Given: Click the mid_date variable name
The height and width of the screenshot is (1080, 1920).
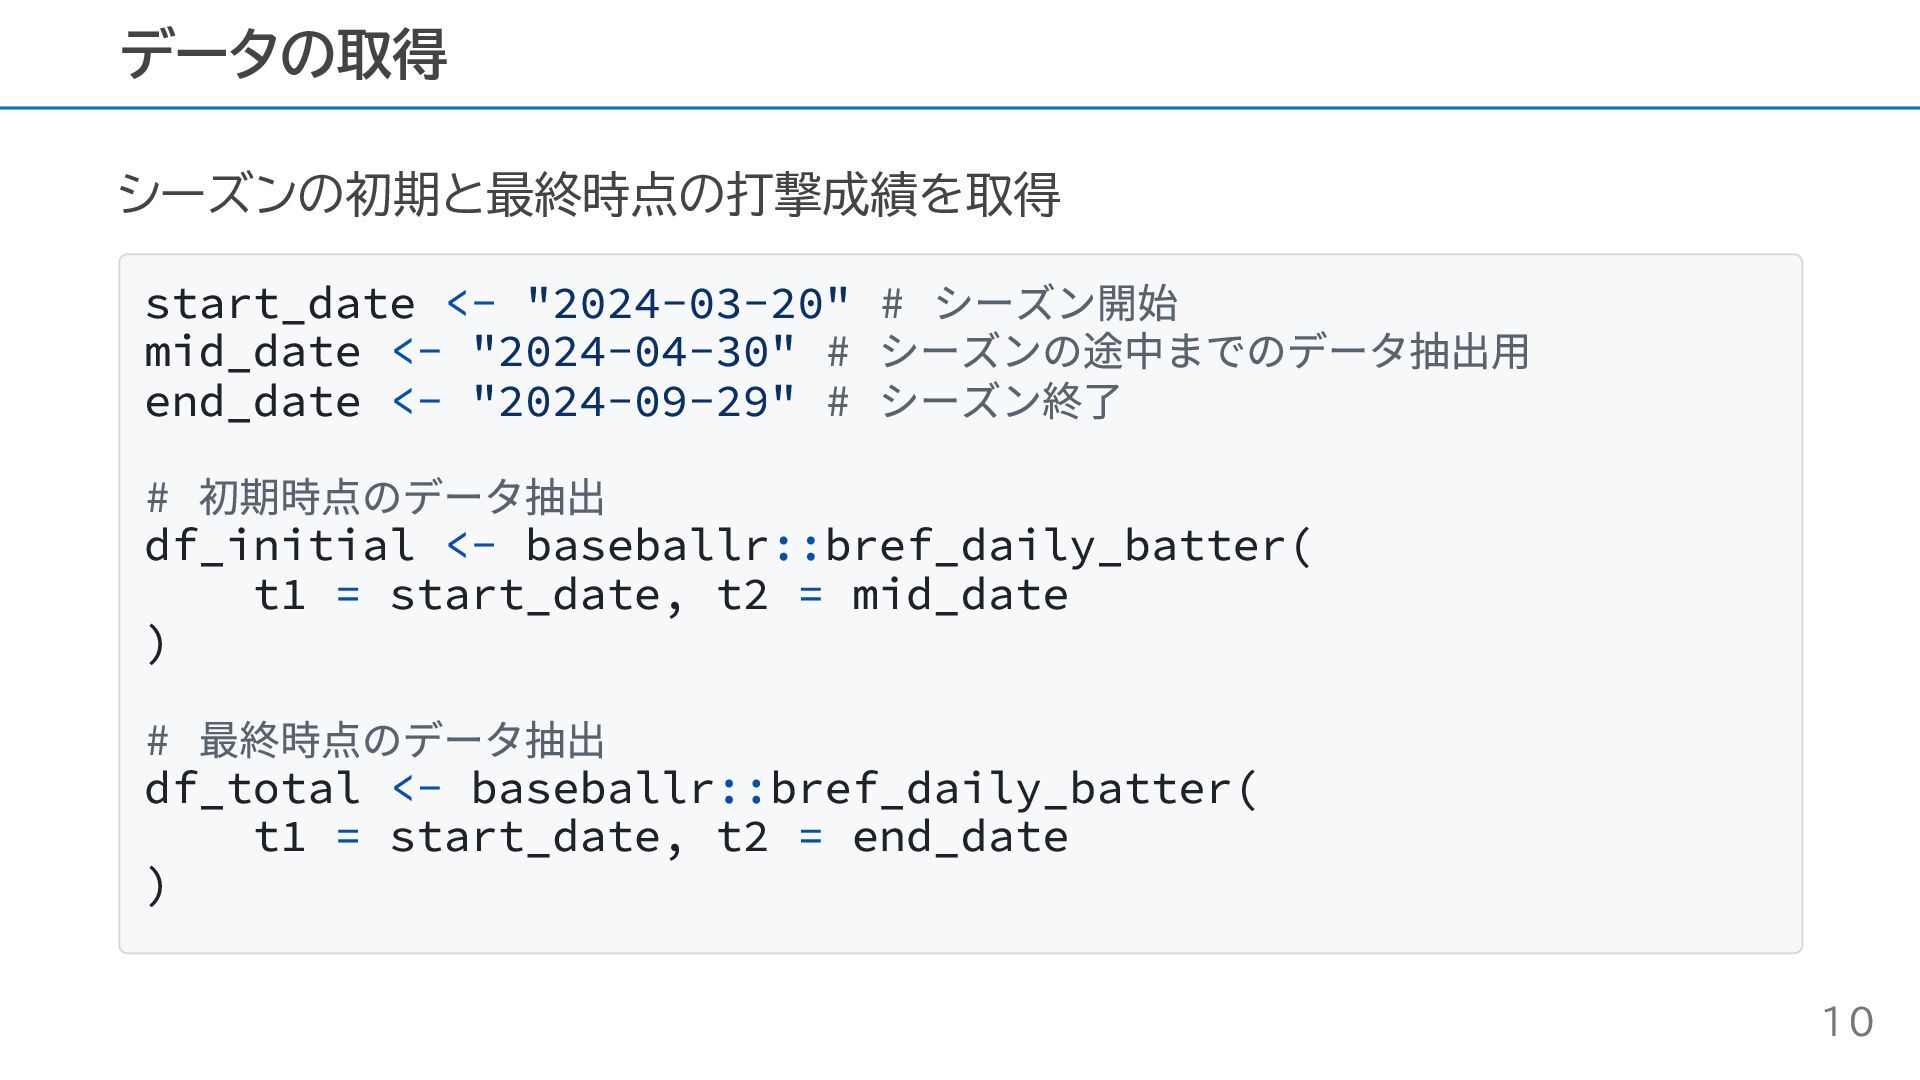Looking at the screenshot, I should 253,352.
